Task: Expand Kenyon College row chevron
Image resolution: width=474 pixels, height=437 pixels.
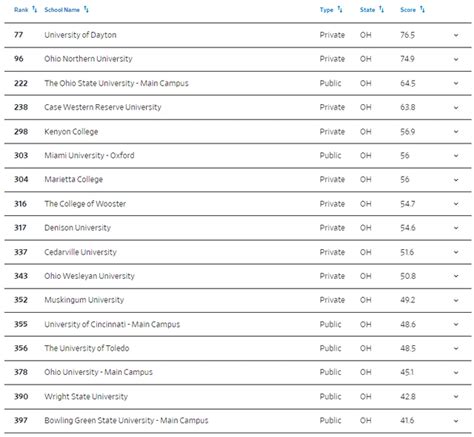Action: pyautogui.click(x=456, y=132)
